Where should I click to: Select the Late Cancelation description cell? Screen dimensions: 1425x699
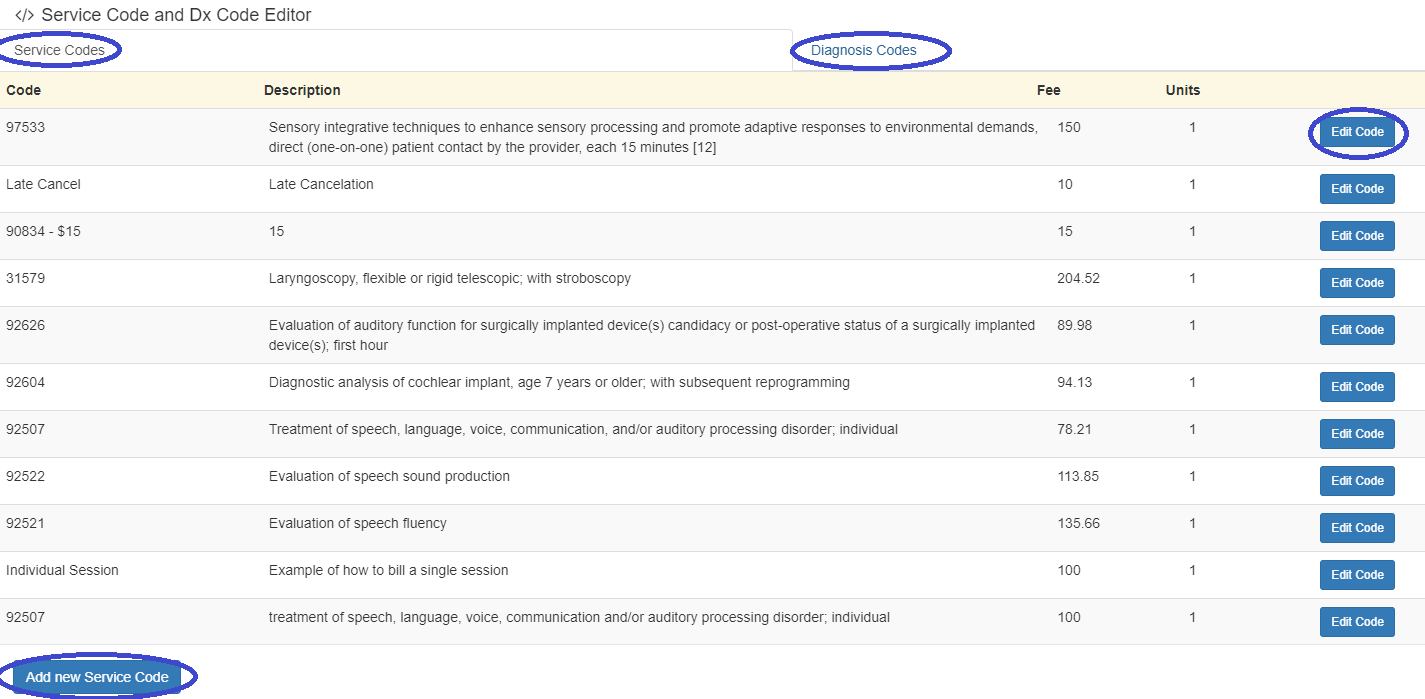321,184
